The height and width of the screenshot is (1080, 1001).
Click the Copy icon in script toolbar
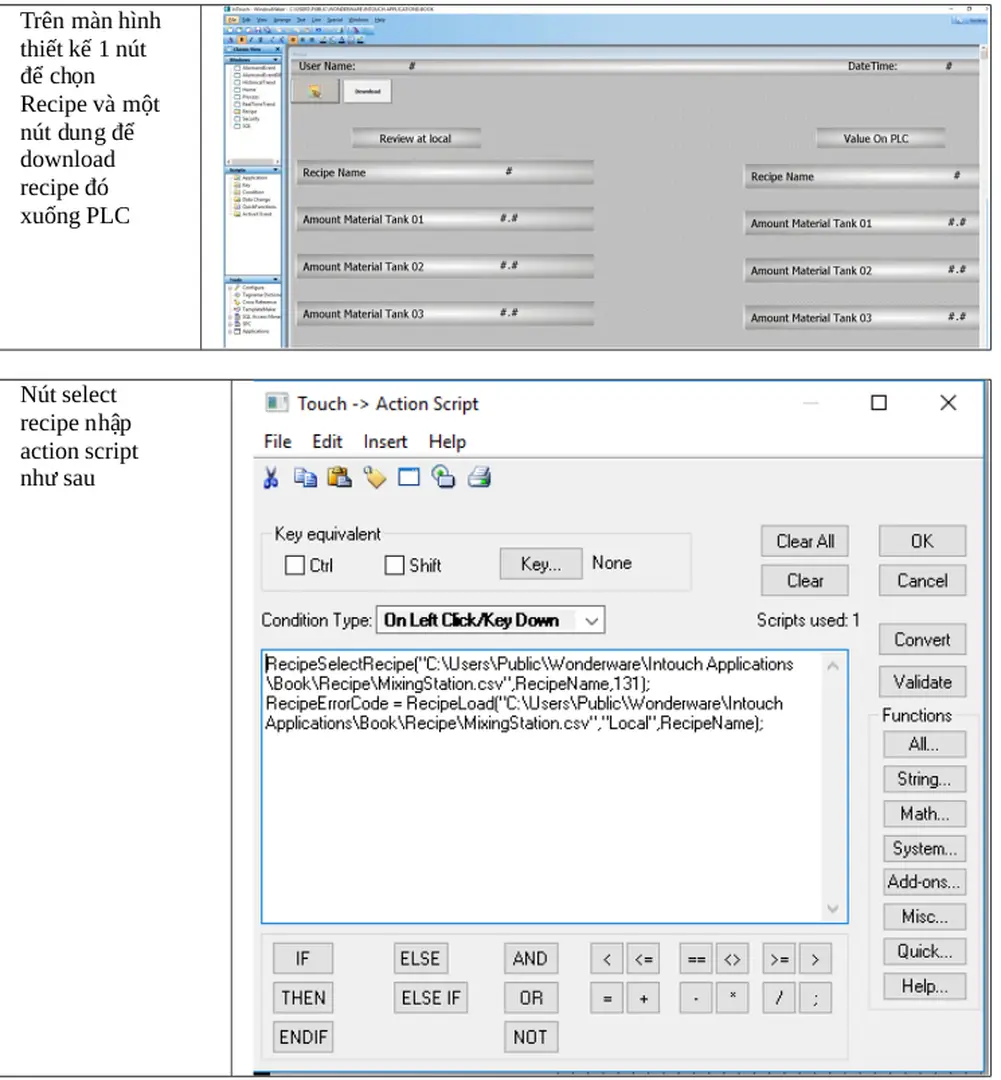pos(305,477)
